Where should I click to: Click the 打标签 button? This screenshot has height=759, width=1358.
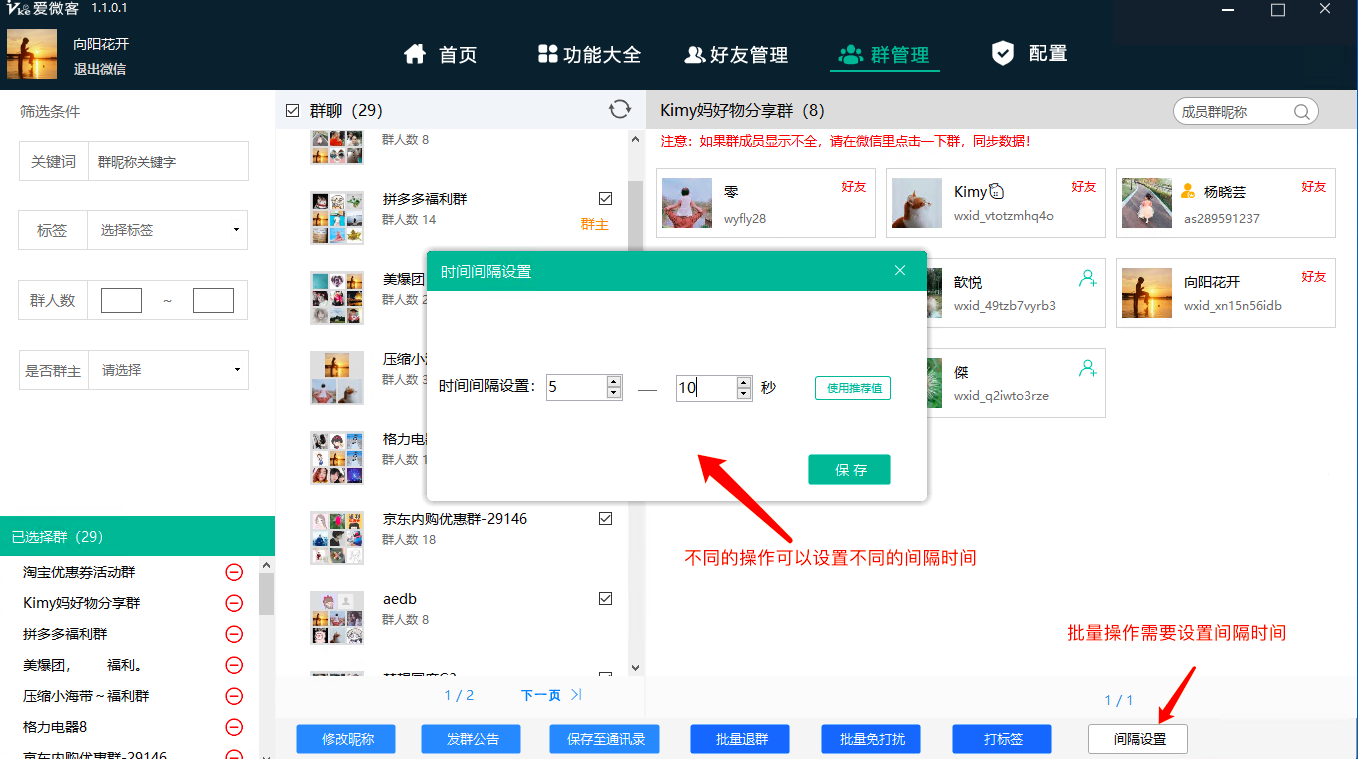[1002, 739]
